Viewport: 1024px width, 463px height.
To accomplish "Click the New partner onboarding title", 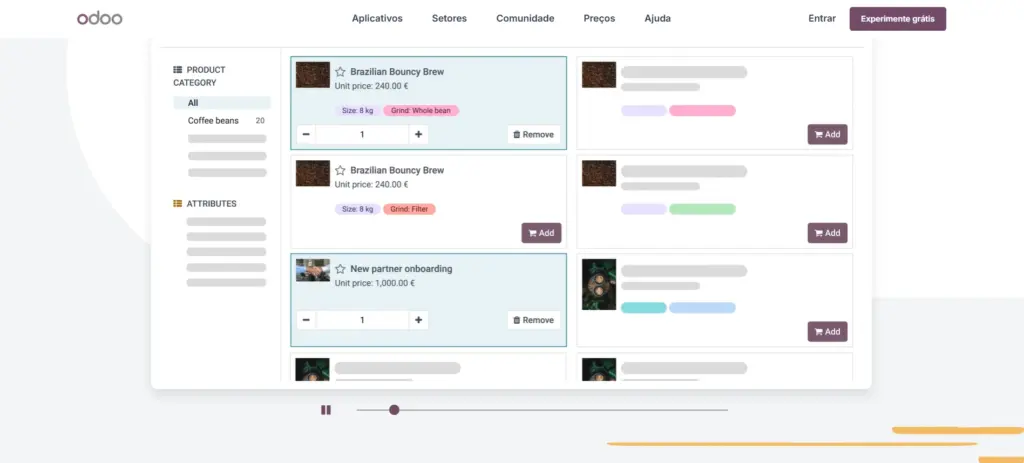I will click(x=401, y=269).
